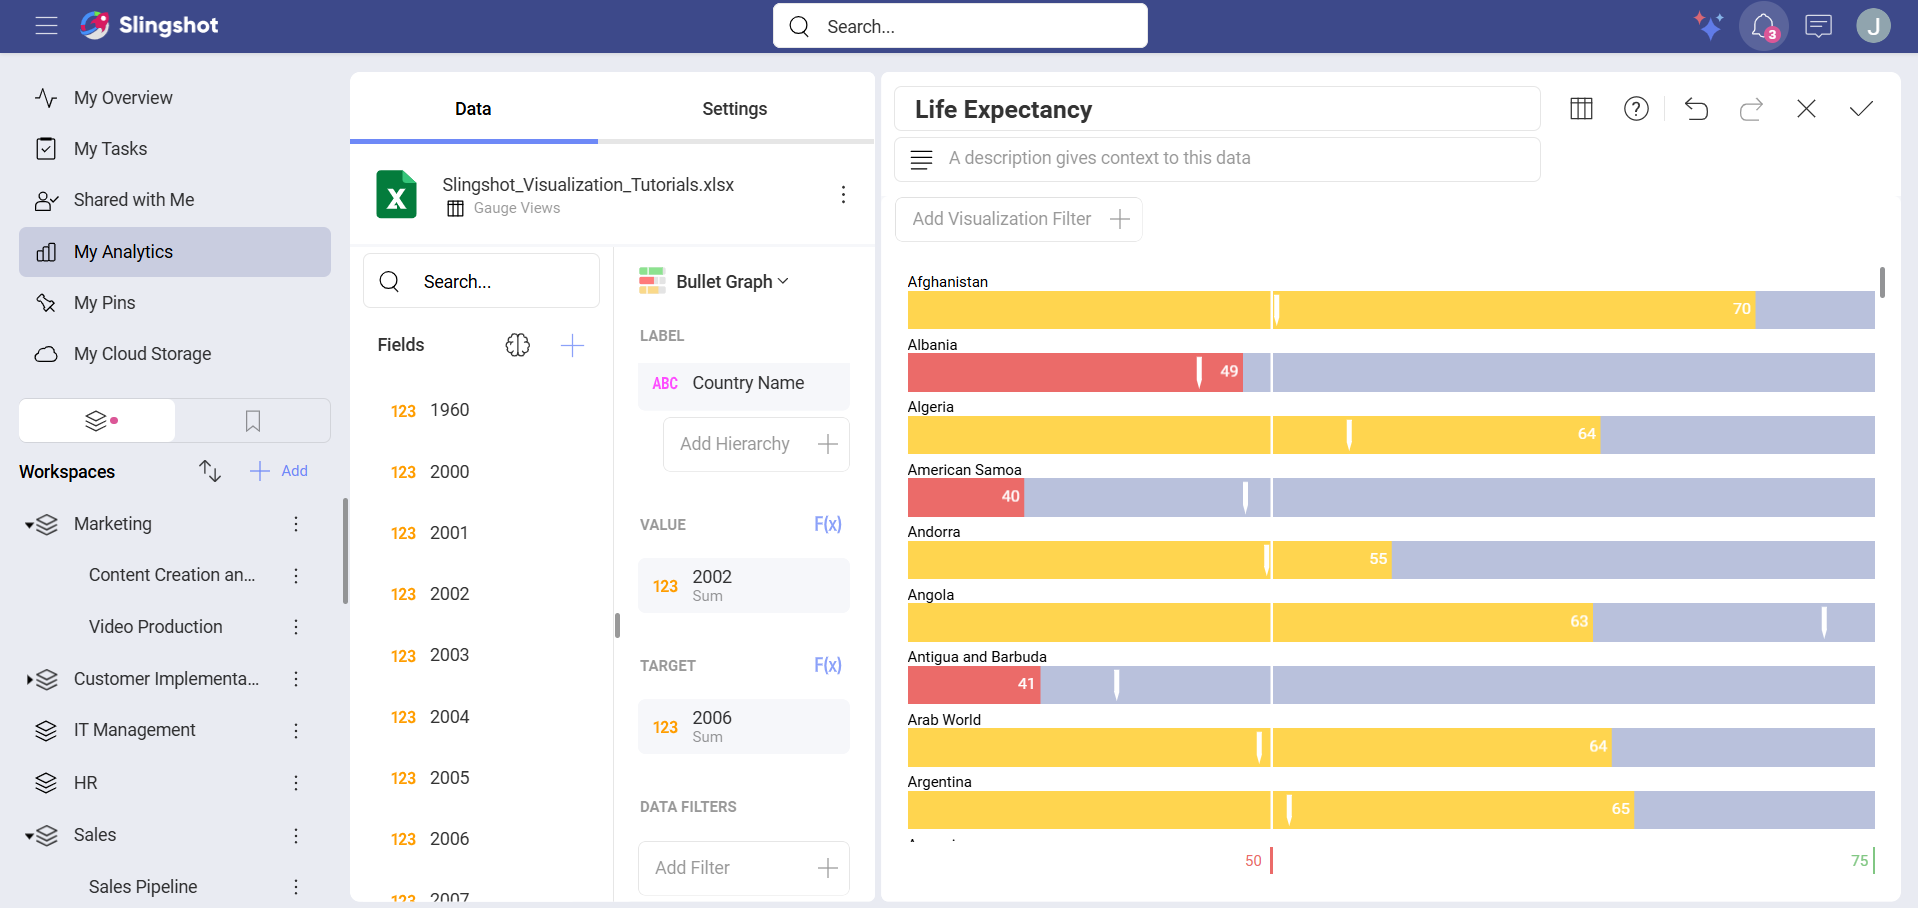The width and height of the screenshot is (1918, 908).
Task: Open My Cloud Storage
Action: [x=142, y=354]
